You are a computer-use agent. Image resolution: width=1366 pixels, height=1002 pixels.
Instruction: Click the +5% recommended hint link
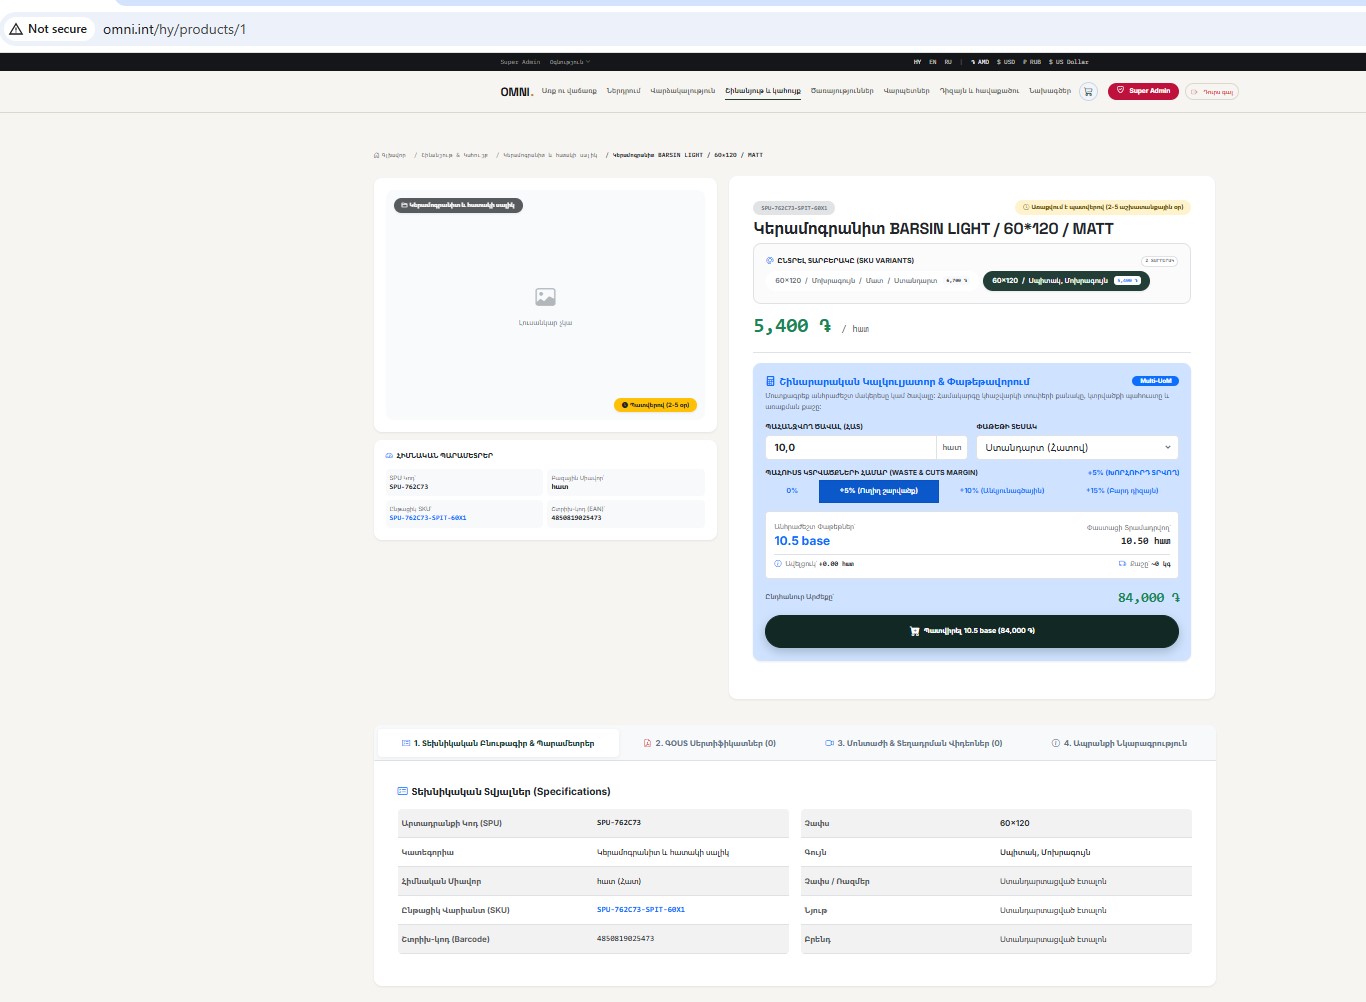coord(1133,473)
